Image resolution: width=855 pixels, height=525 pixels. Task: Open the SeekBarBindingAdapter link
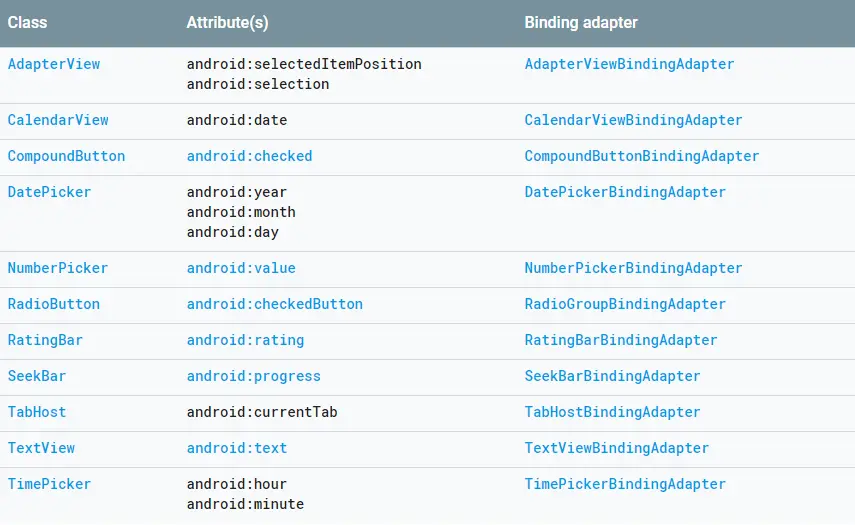(612, 376)
